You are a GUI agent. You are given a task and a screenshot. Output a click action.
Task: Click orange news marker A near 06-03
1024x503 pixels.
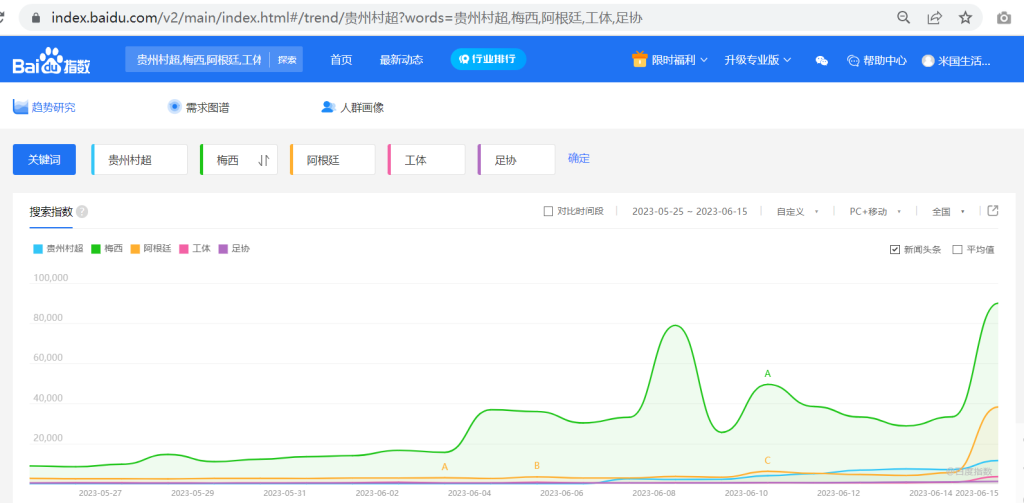(445, 467)
